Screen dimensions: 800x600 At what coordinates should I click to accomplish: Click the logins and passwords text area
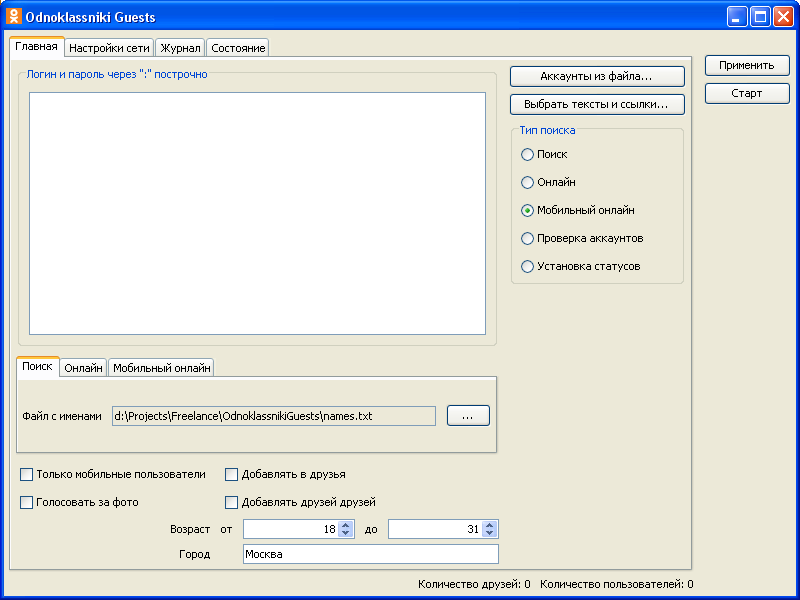pyautogui.click(x=257, y=213)
